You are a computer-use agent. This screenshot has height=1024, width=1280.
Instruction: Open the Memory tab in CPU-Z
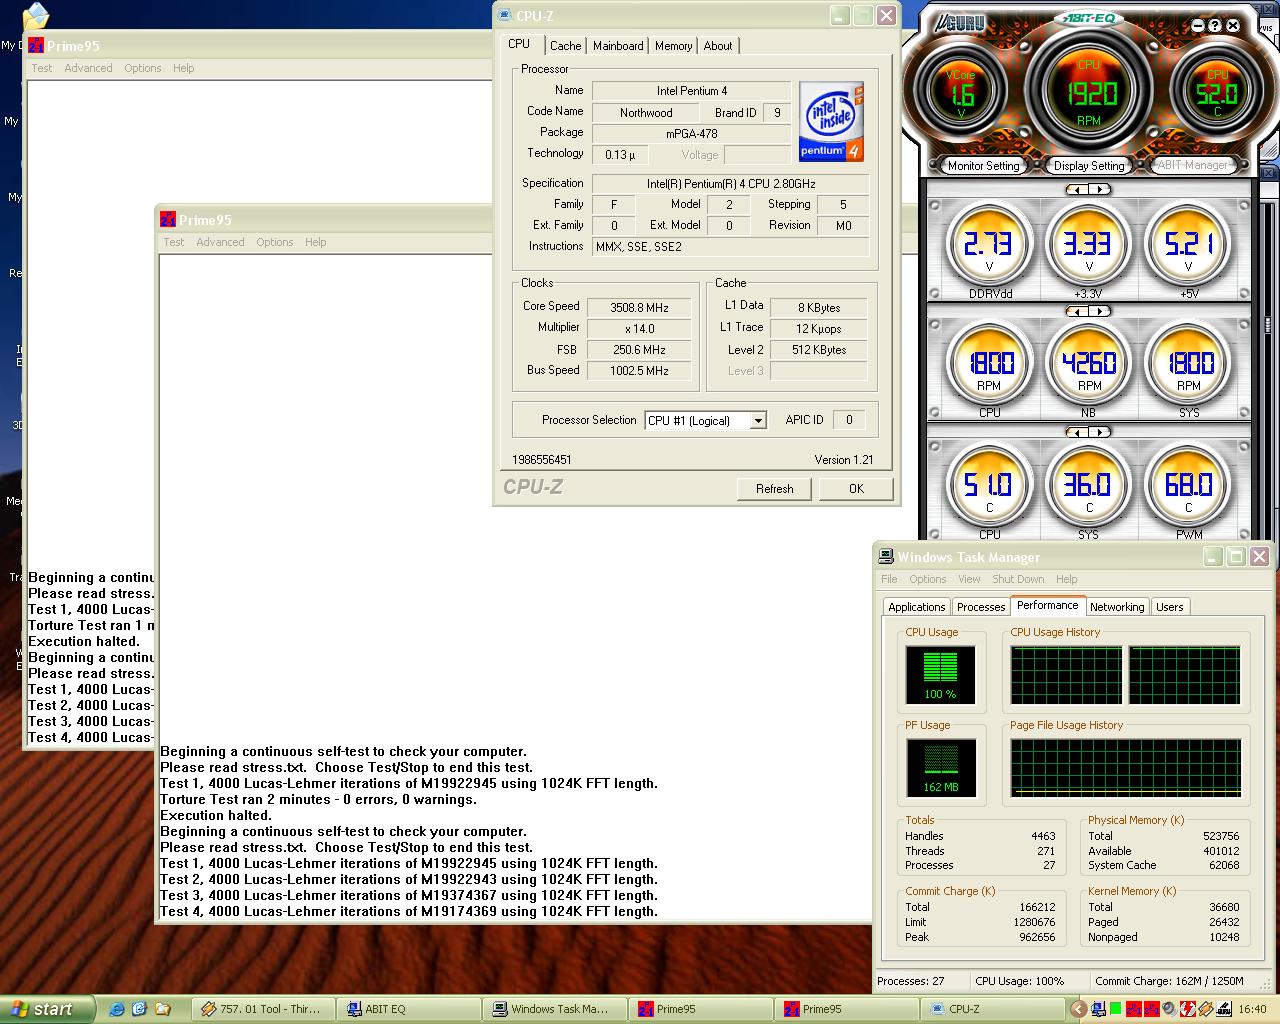pos(673,46)
